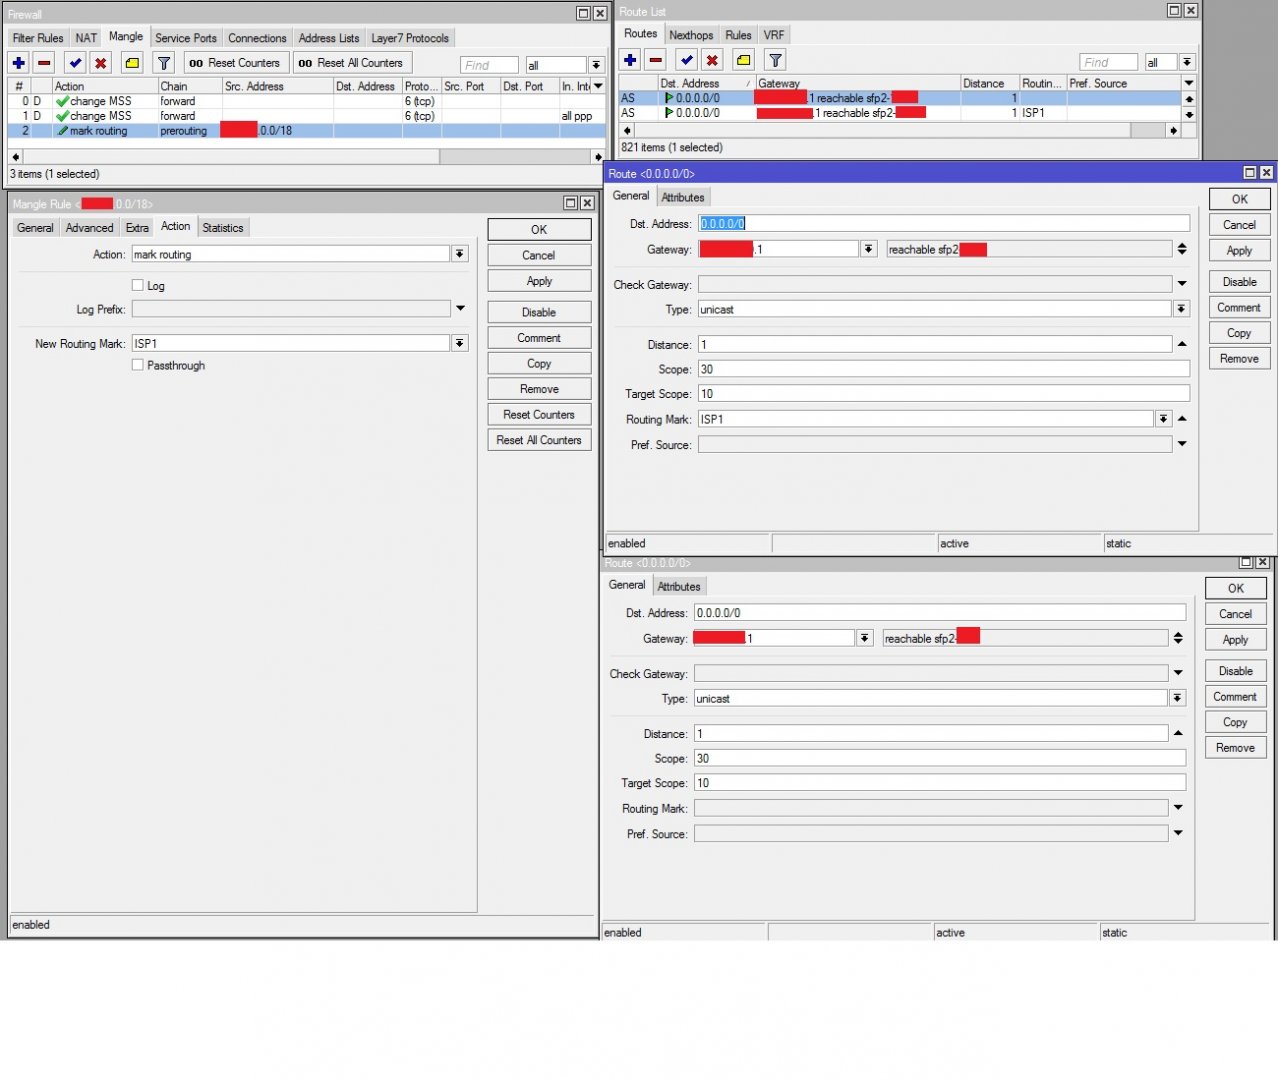
Task: Click the filter funnel icon in Firewall toolbar
Action: pyautogui.click(x=164, y=63)
